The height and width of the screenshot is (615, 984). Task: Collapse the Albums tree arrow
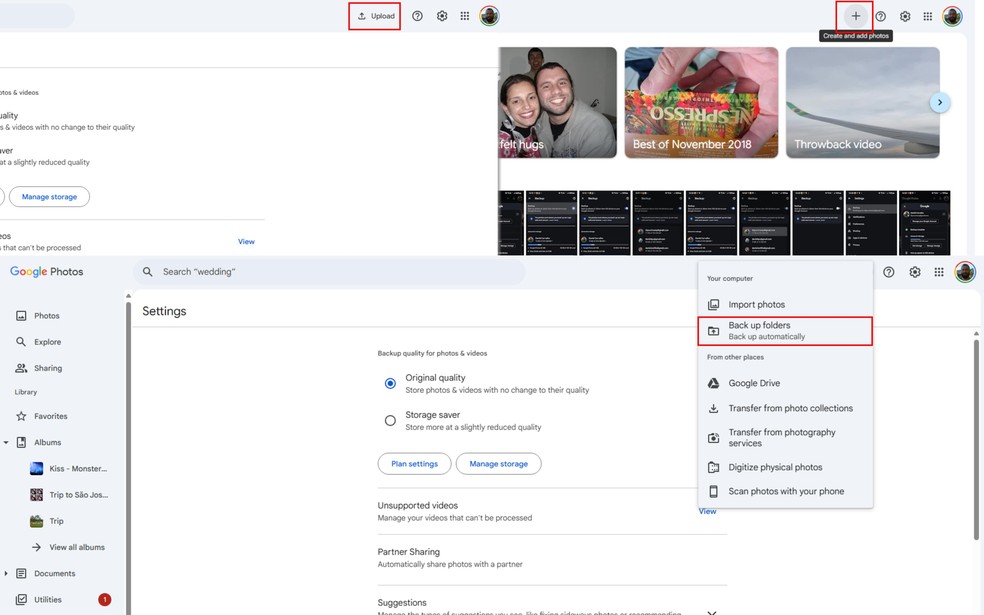(x=6, y=442)
